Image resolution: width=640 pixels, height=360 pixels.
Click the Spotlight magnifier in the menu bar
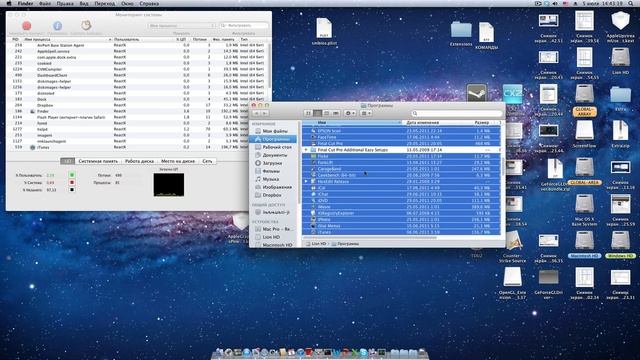(x=631, y=4)
